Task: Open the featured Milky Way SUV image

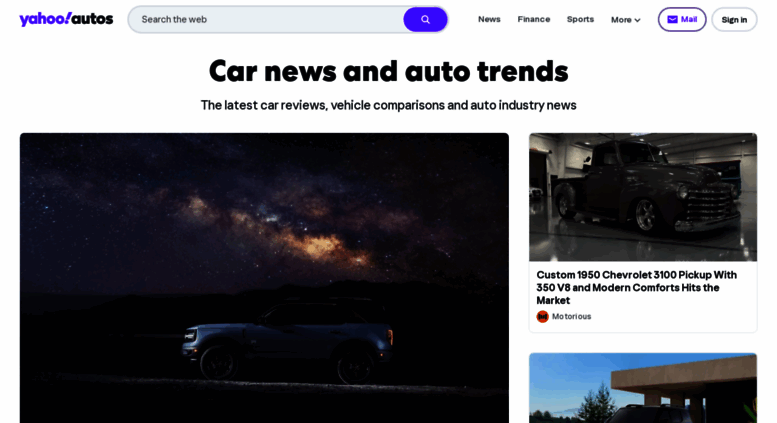Action: (264, 278)
